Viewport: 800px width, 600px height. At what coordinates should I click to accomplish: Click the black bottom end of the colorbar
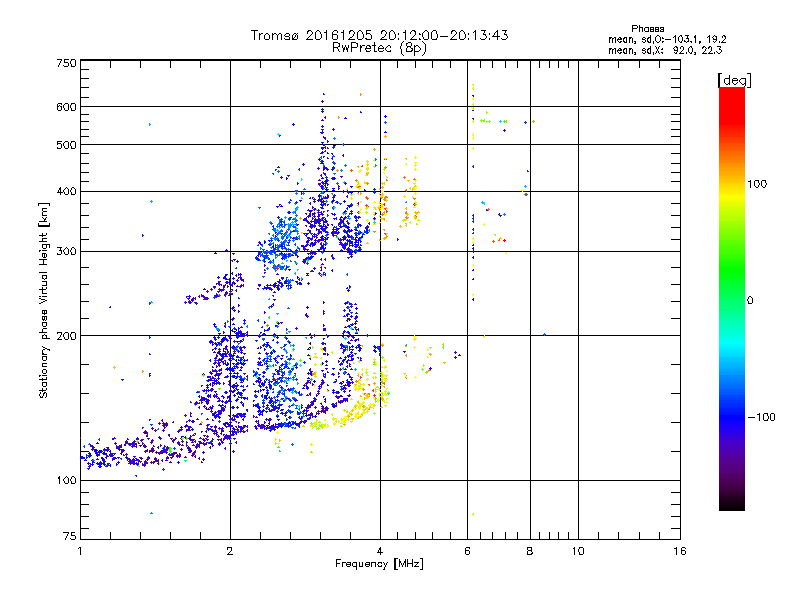pos(732,505)
